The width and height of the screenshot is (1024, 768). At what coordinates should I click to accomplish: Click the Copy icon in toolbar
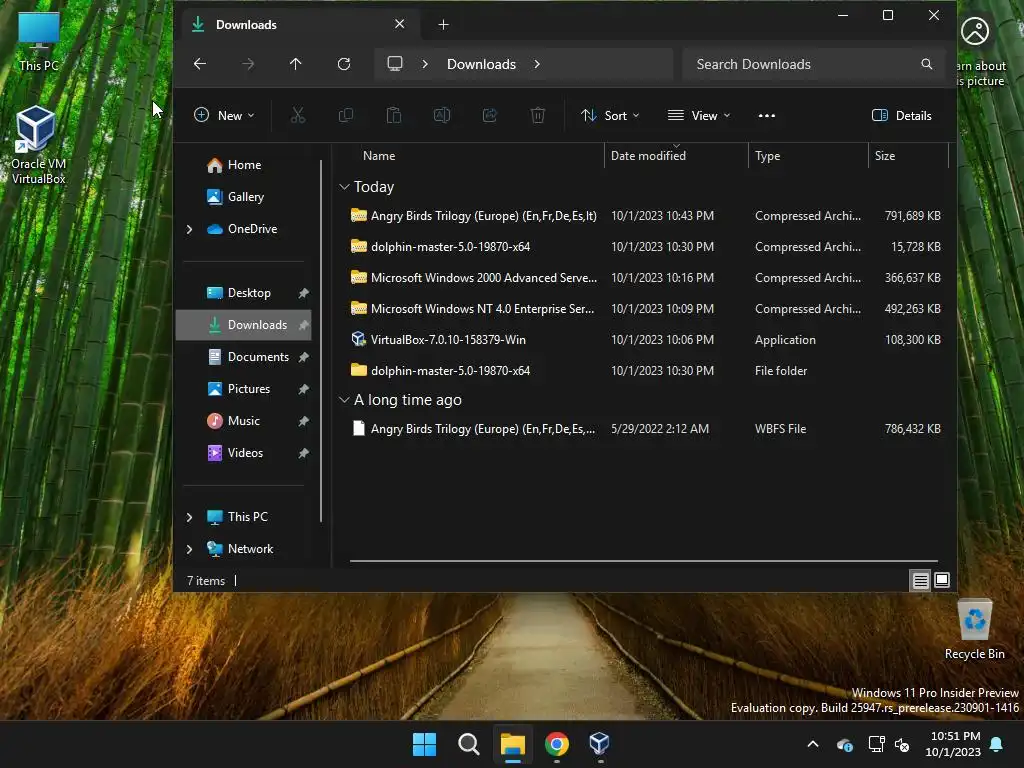(346, 116)
